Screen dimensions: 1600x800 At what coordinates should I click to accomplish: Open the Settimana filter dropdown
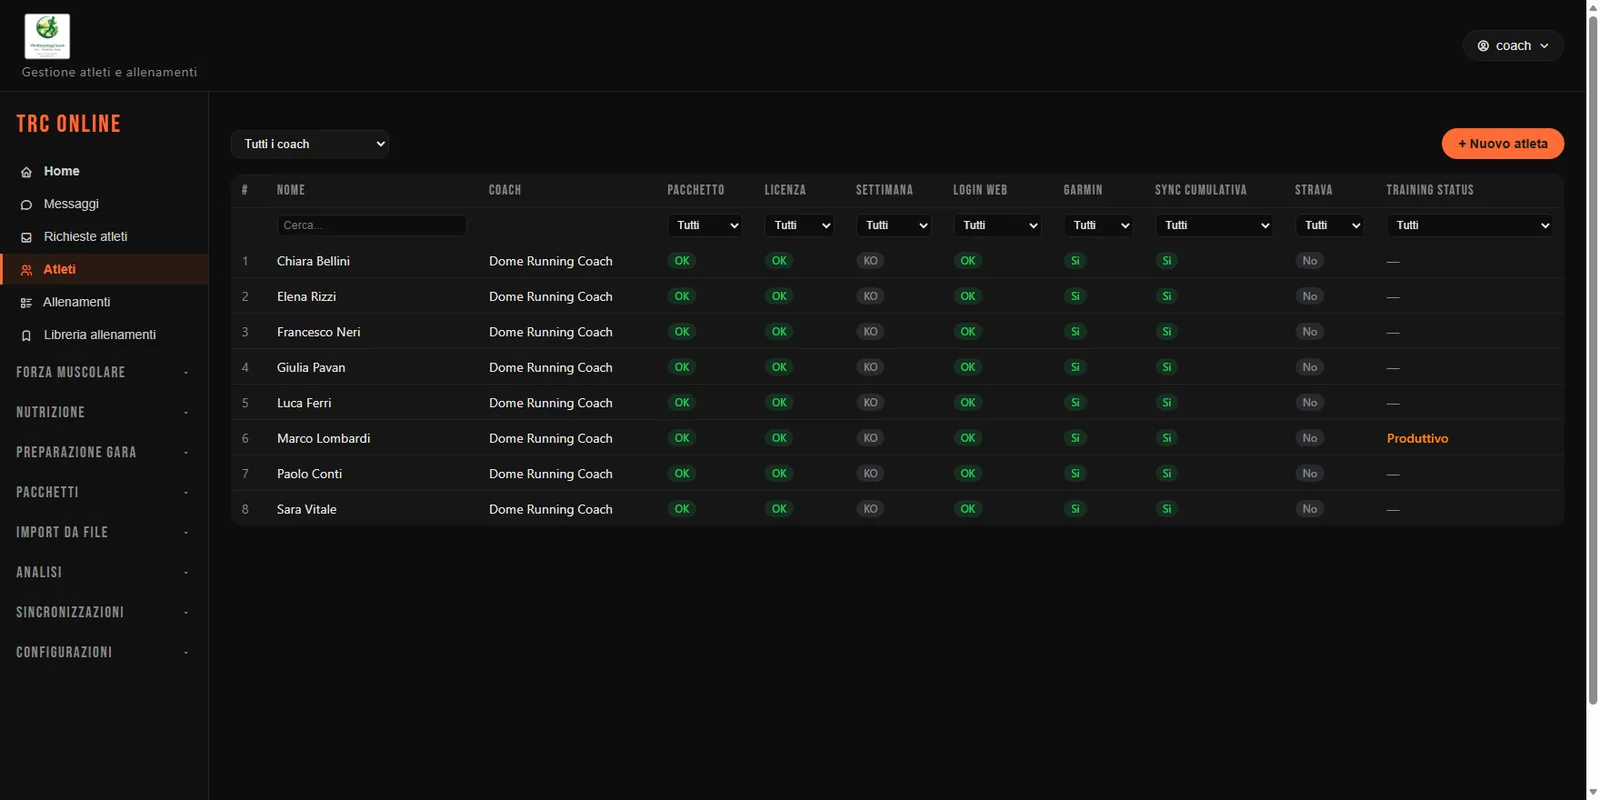coord(894,225)
